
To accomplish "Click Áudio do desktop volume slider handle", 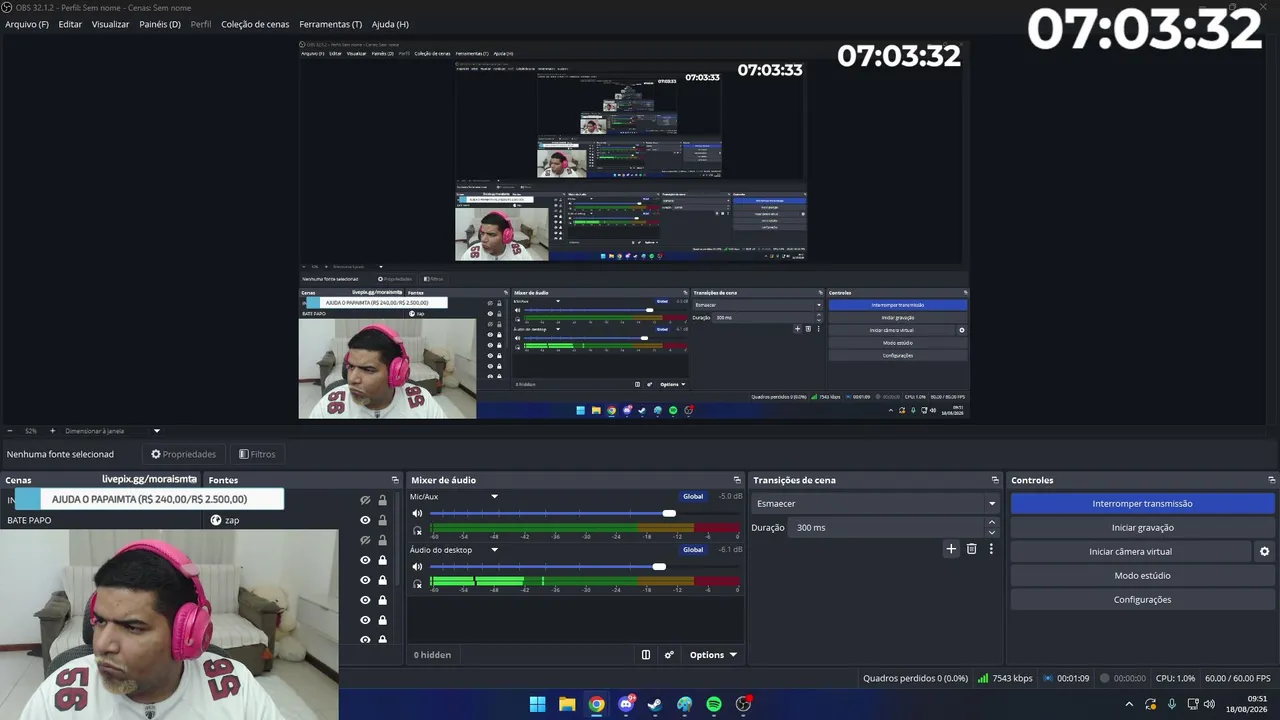I will (659, 567).
